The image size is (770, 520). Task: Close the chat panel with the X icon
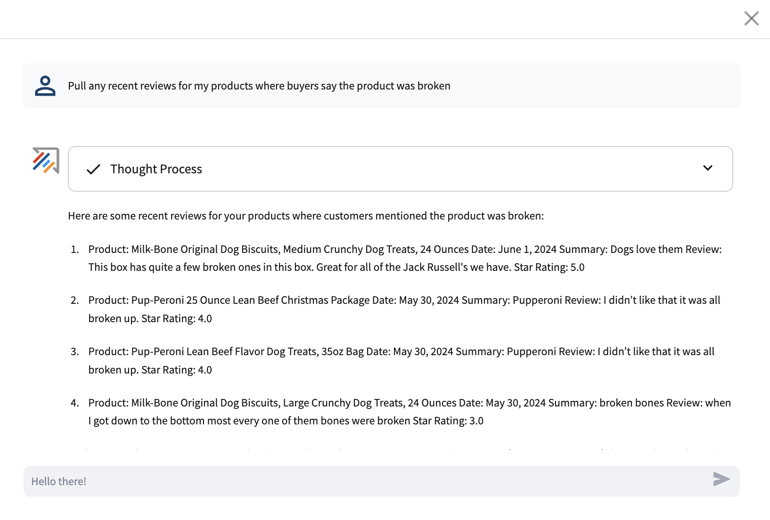[751, 19]
